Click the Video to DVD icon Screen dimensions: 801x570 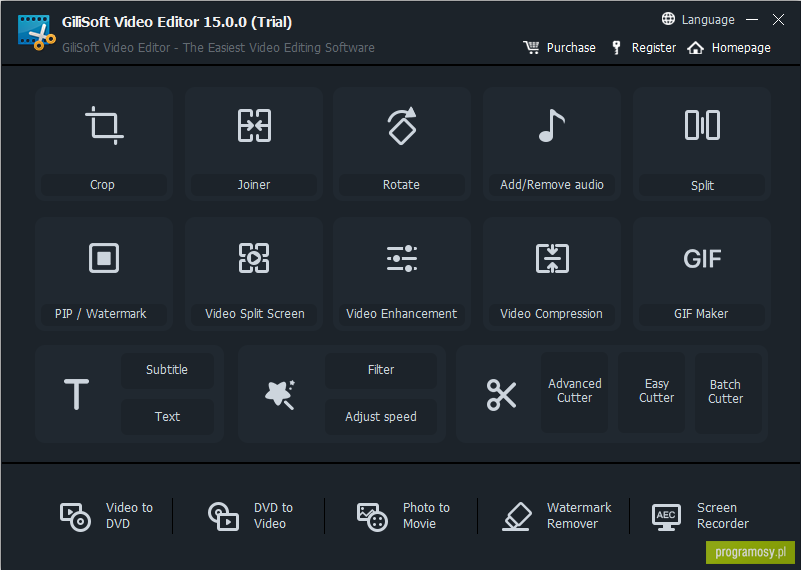[x=75, y=517]
